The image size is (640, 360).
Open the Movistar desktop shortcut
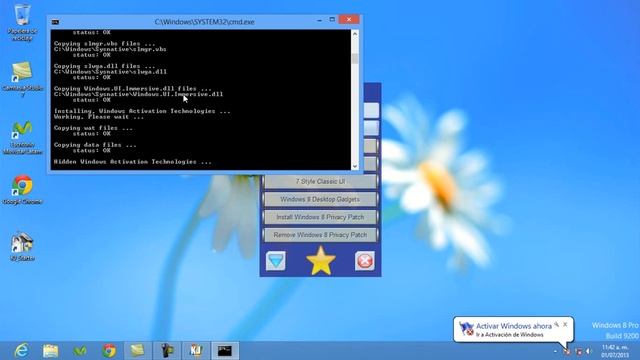22,137
